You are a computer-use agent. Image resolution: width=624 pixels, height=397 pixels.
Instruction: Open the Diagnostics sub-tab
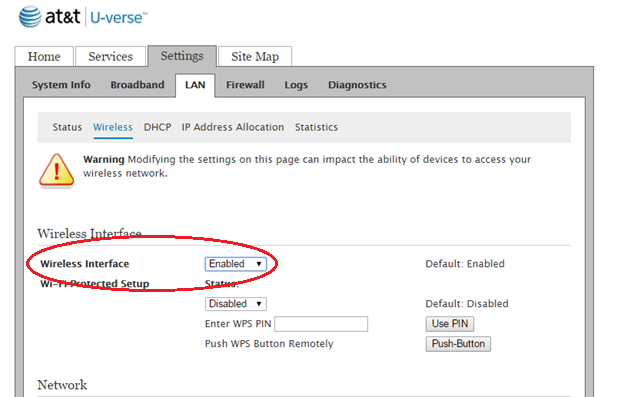click(x=357, y=85)
